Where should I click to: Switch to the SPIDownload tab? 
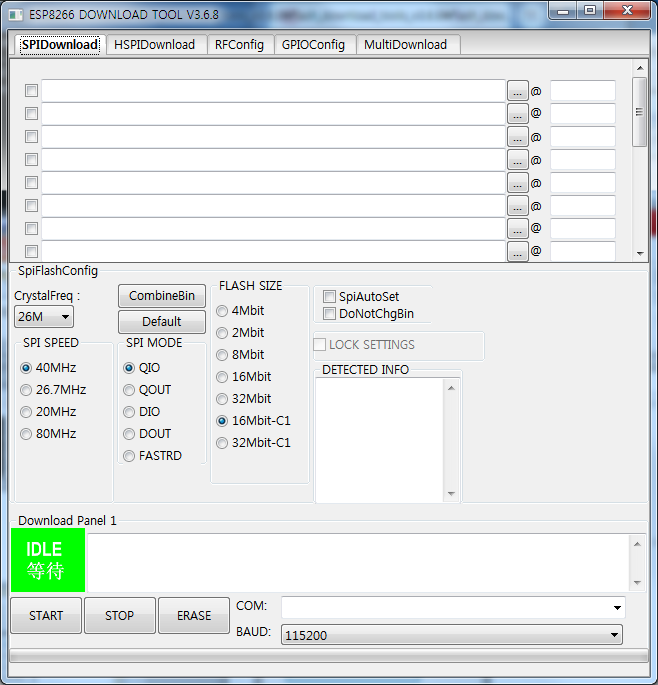[x=59, y=45]
